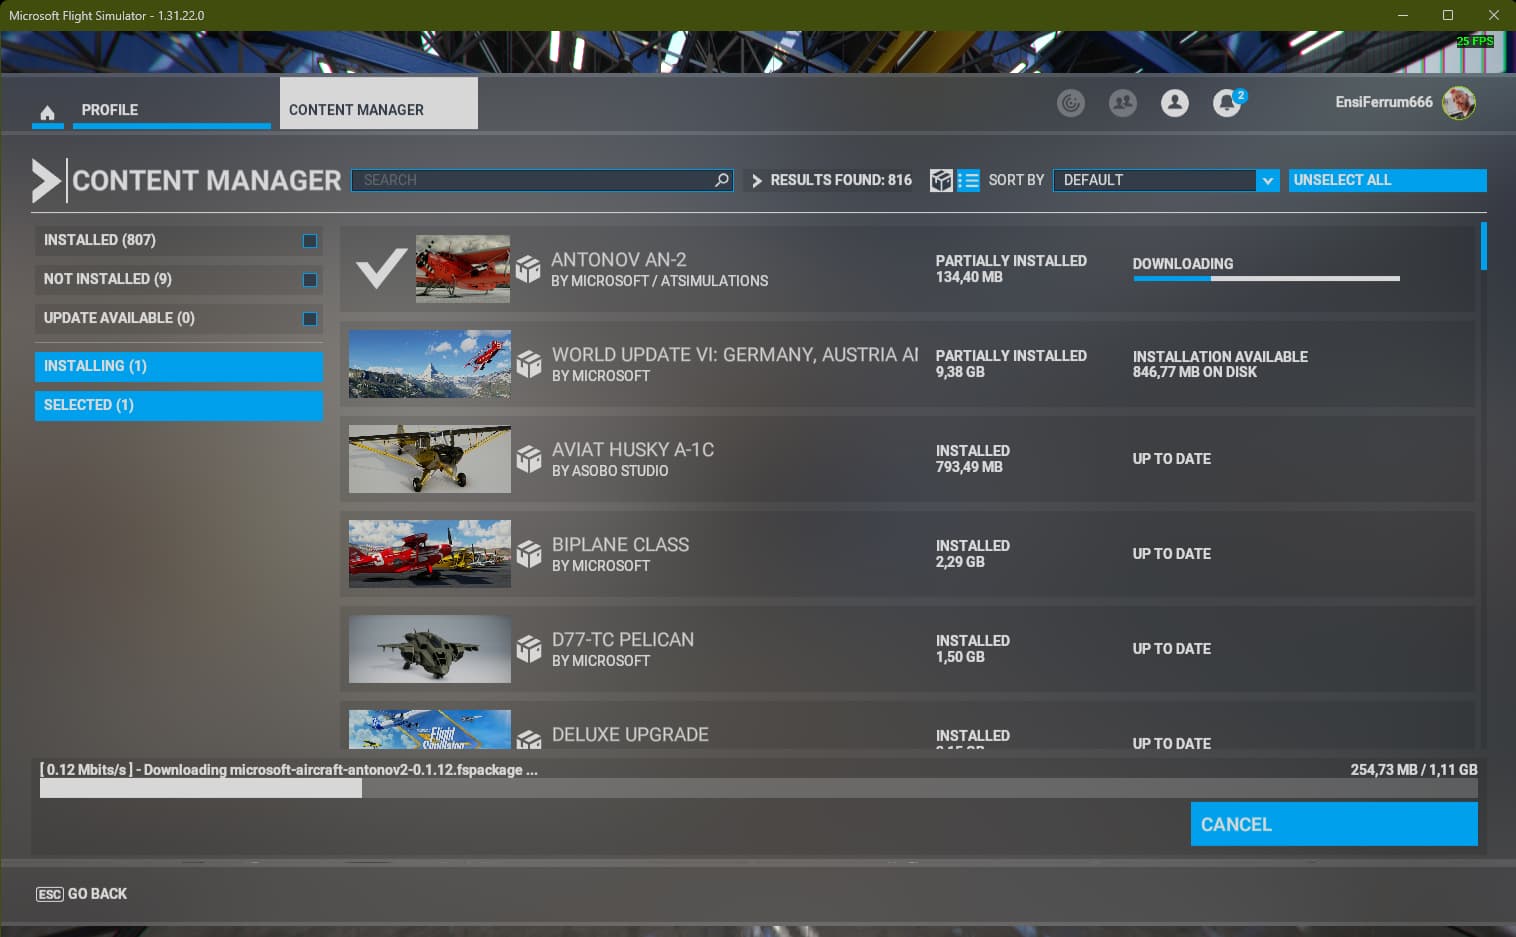Click the 134,40 MB size of Antonov AN-2

[x=969, y=277]
